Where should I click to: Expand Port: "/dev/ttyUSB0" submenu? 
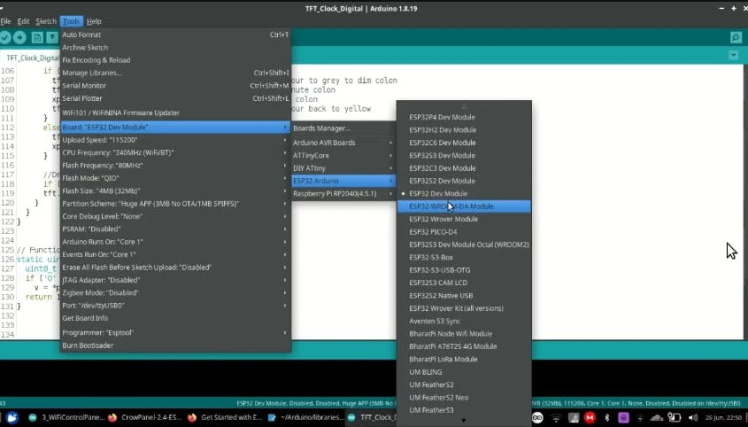pyautogui.click(x=176, y=305)
